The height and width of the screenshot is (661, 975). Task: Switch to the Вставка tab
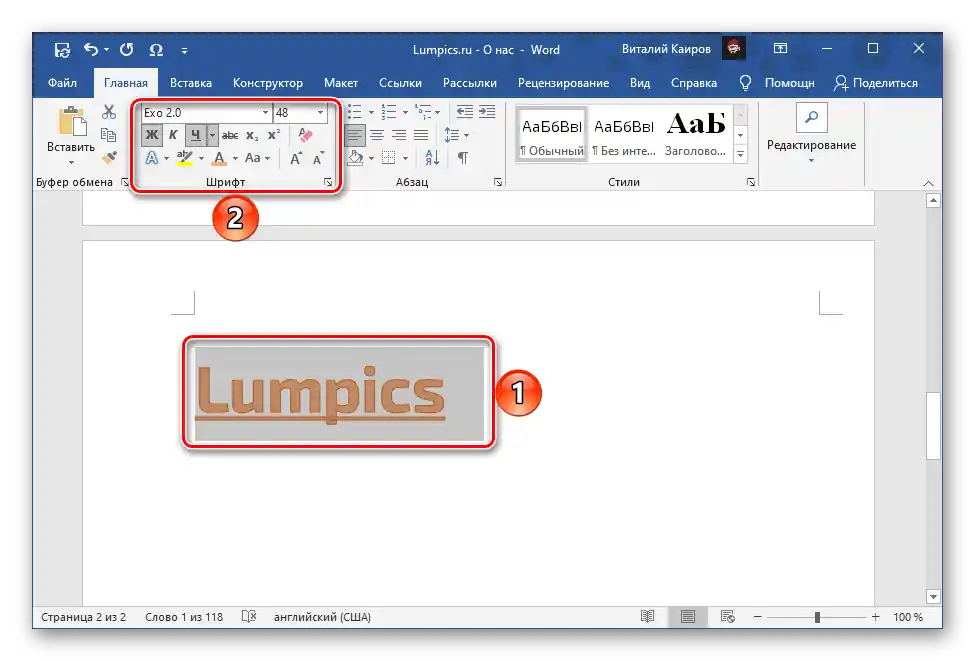click(191, 83)
